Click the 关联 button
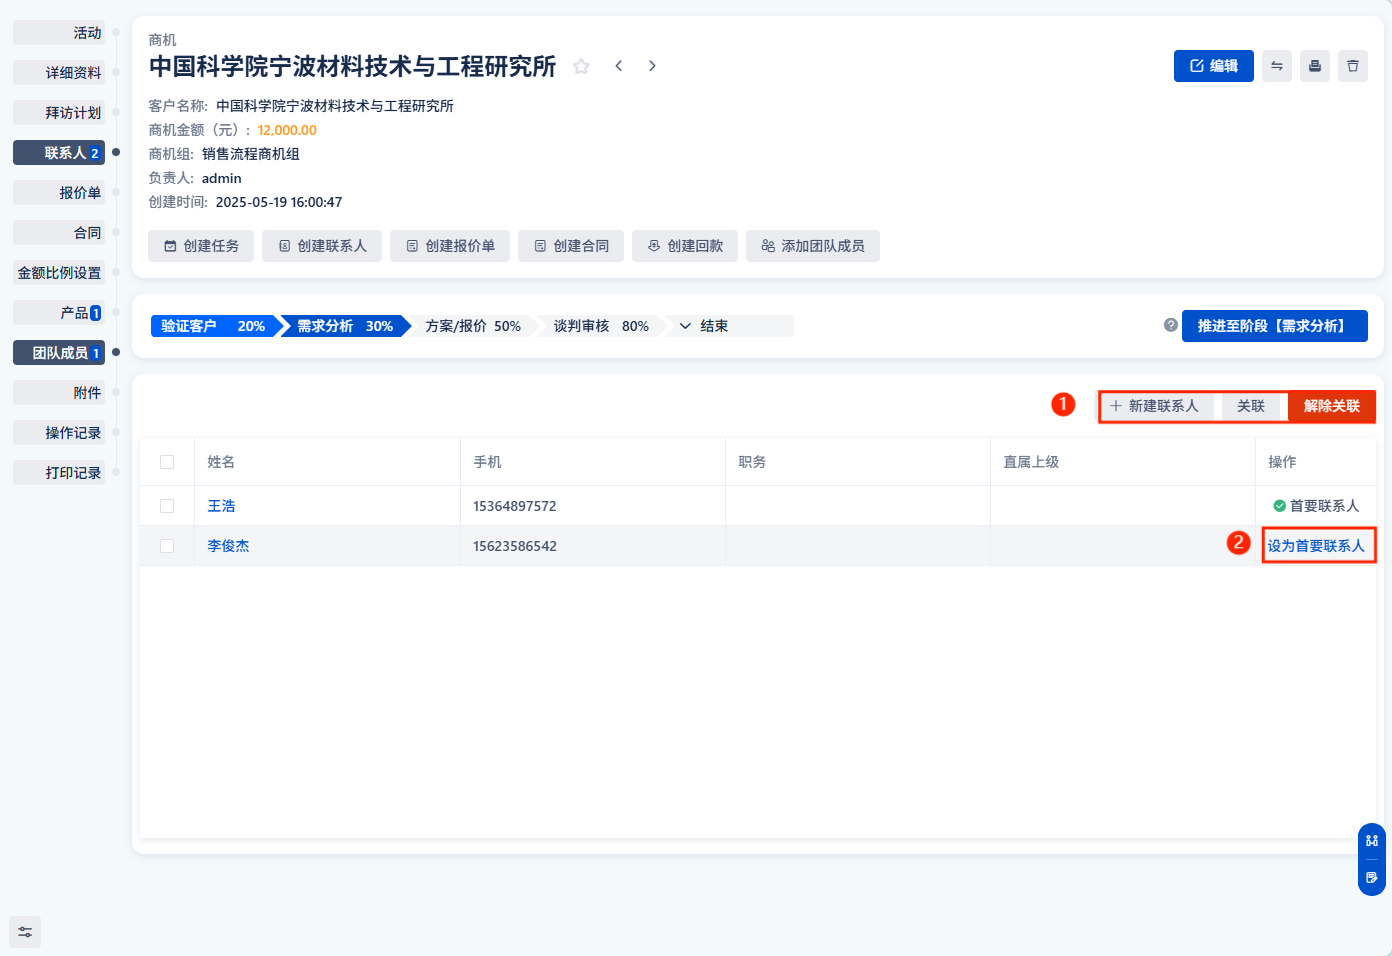This screenshot has height=956, width=1392. coord(1251,406)
